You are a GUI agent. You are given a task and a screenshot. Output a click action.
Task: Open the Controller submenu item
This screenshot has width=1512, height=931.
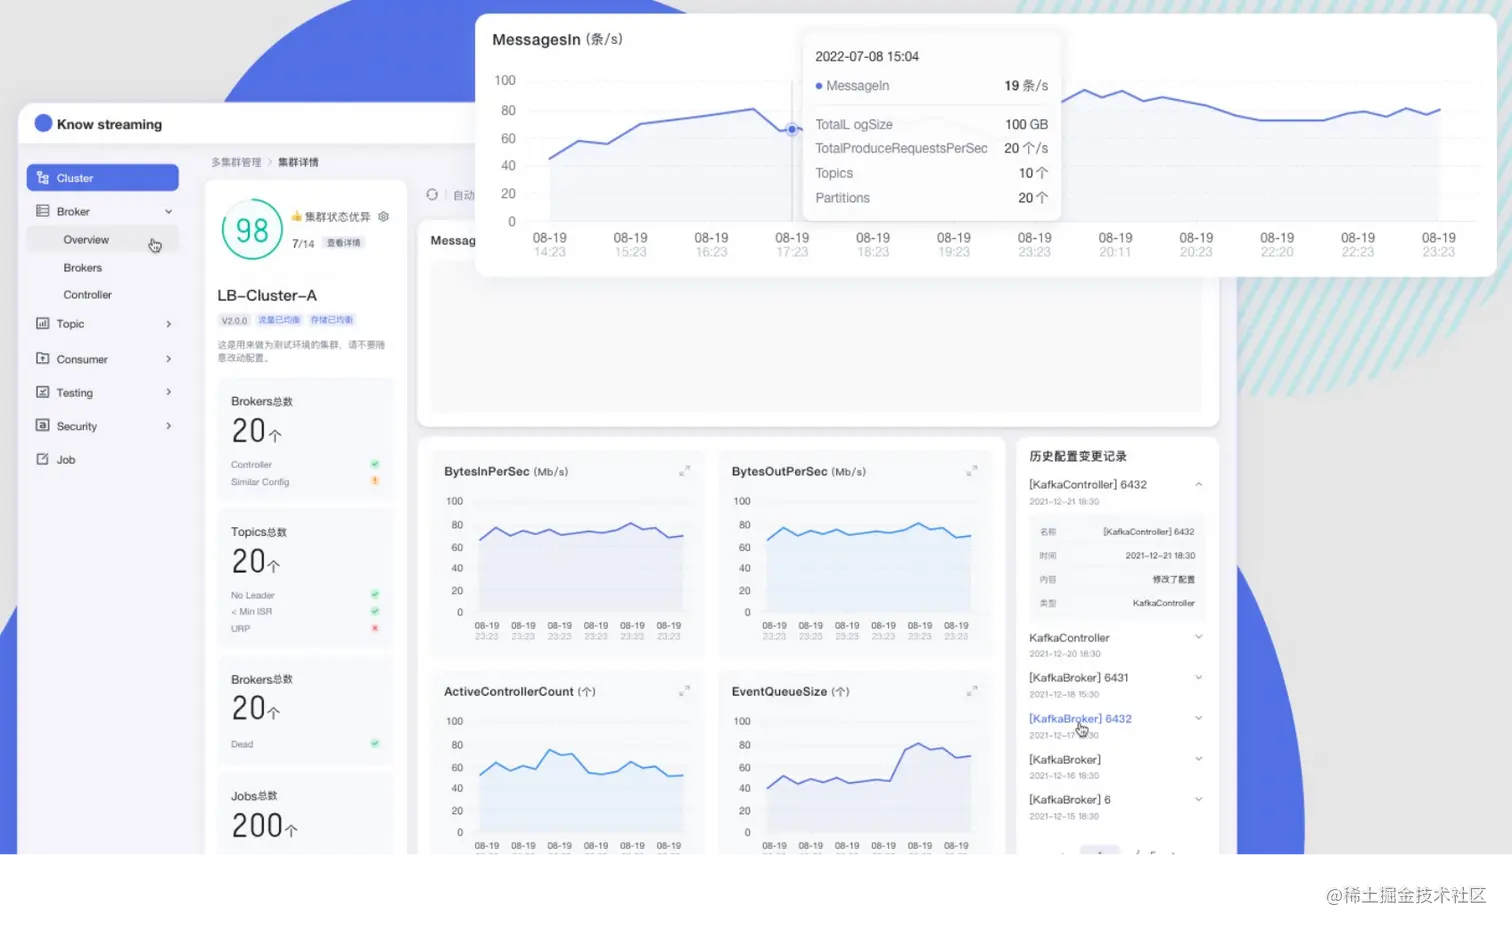(x=88, y=295)
